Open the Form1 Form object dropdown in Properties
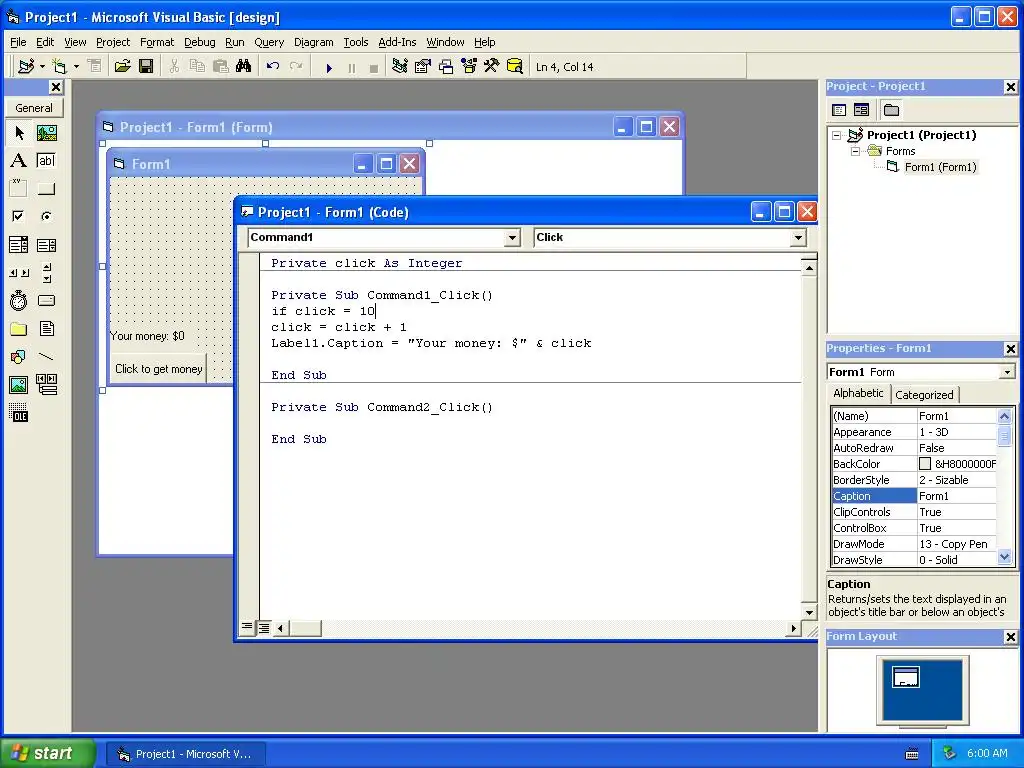 tap(1007, 372)
